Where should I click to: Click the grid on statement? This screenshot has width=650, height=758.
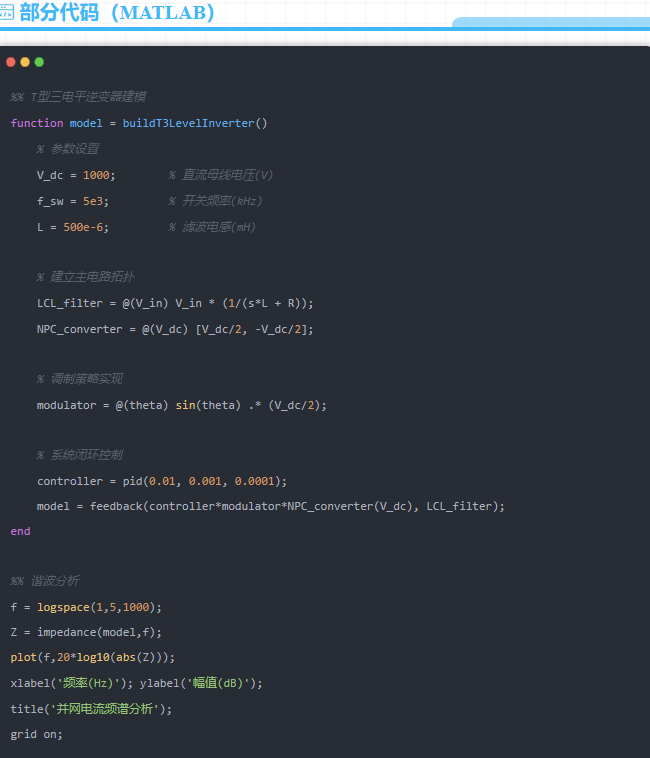pos(36,734)
